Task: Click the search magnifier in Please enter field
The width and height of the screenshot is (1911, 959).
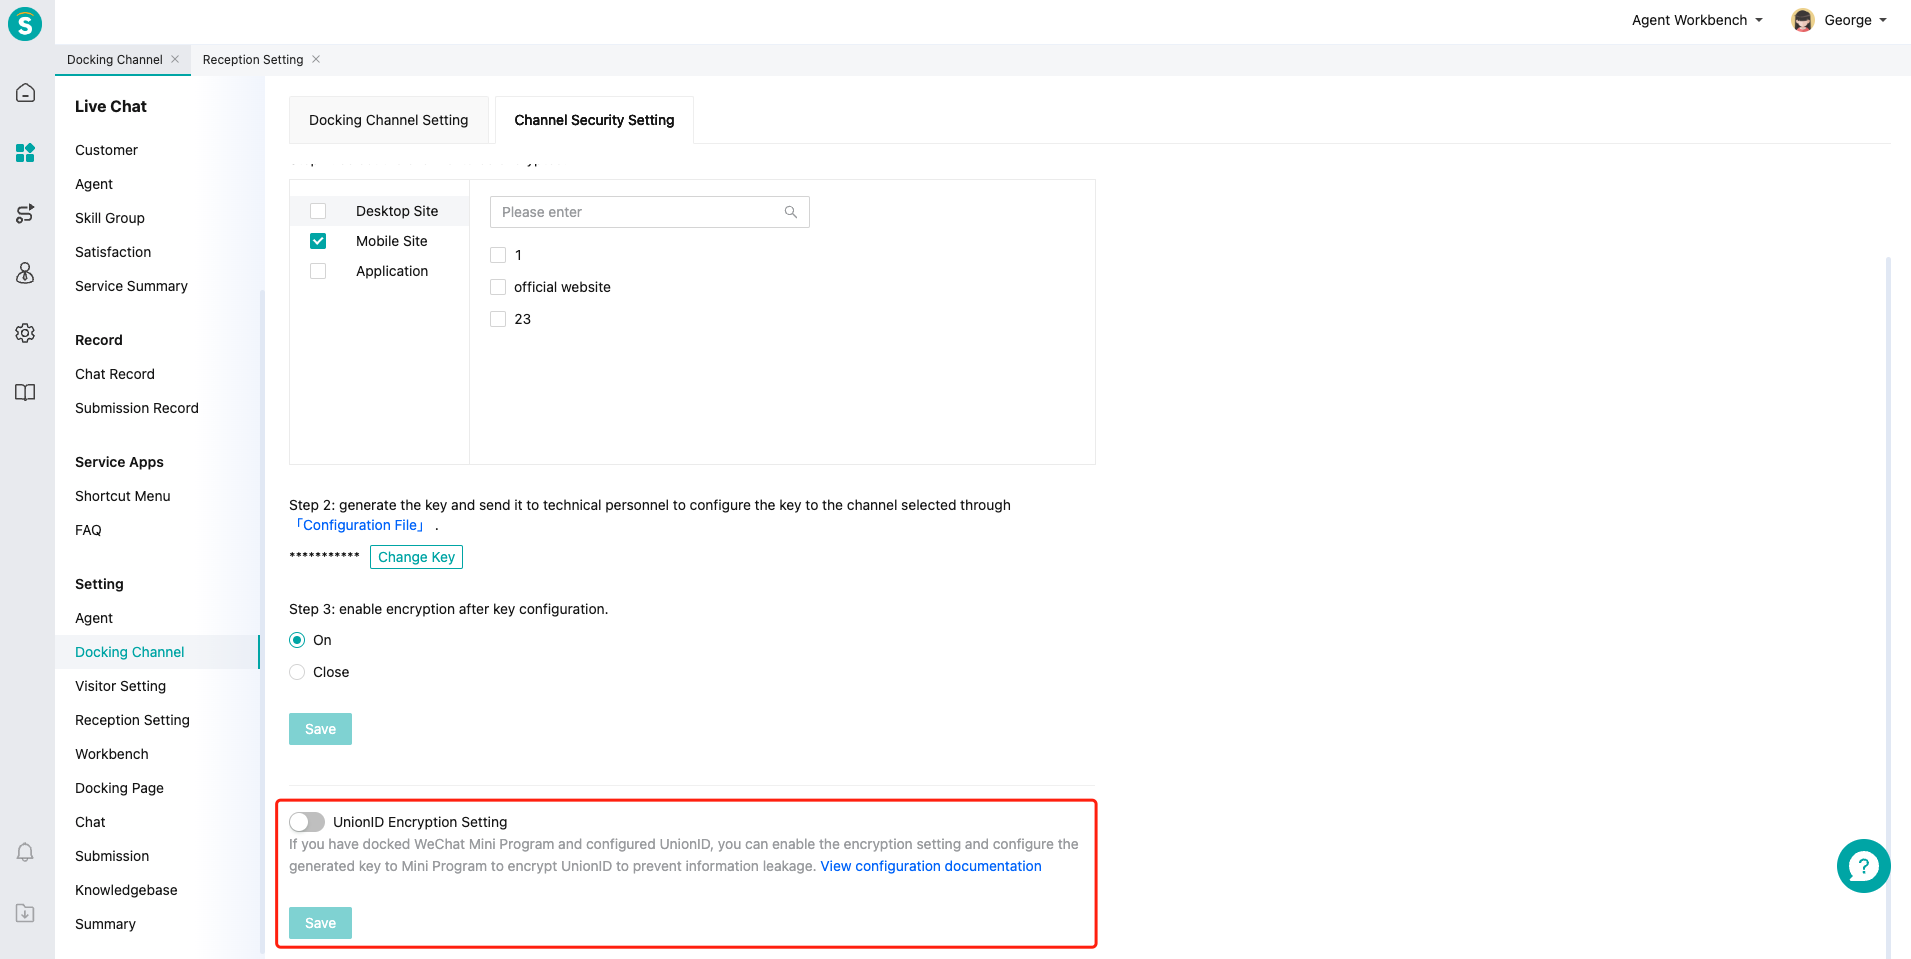Action: (790, 212)
